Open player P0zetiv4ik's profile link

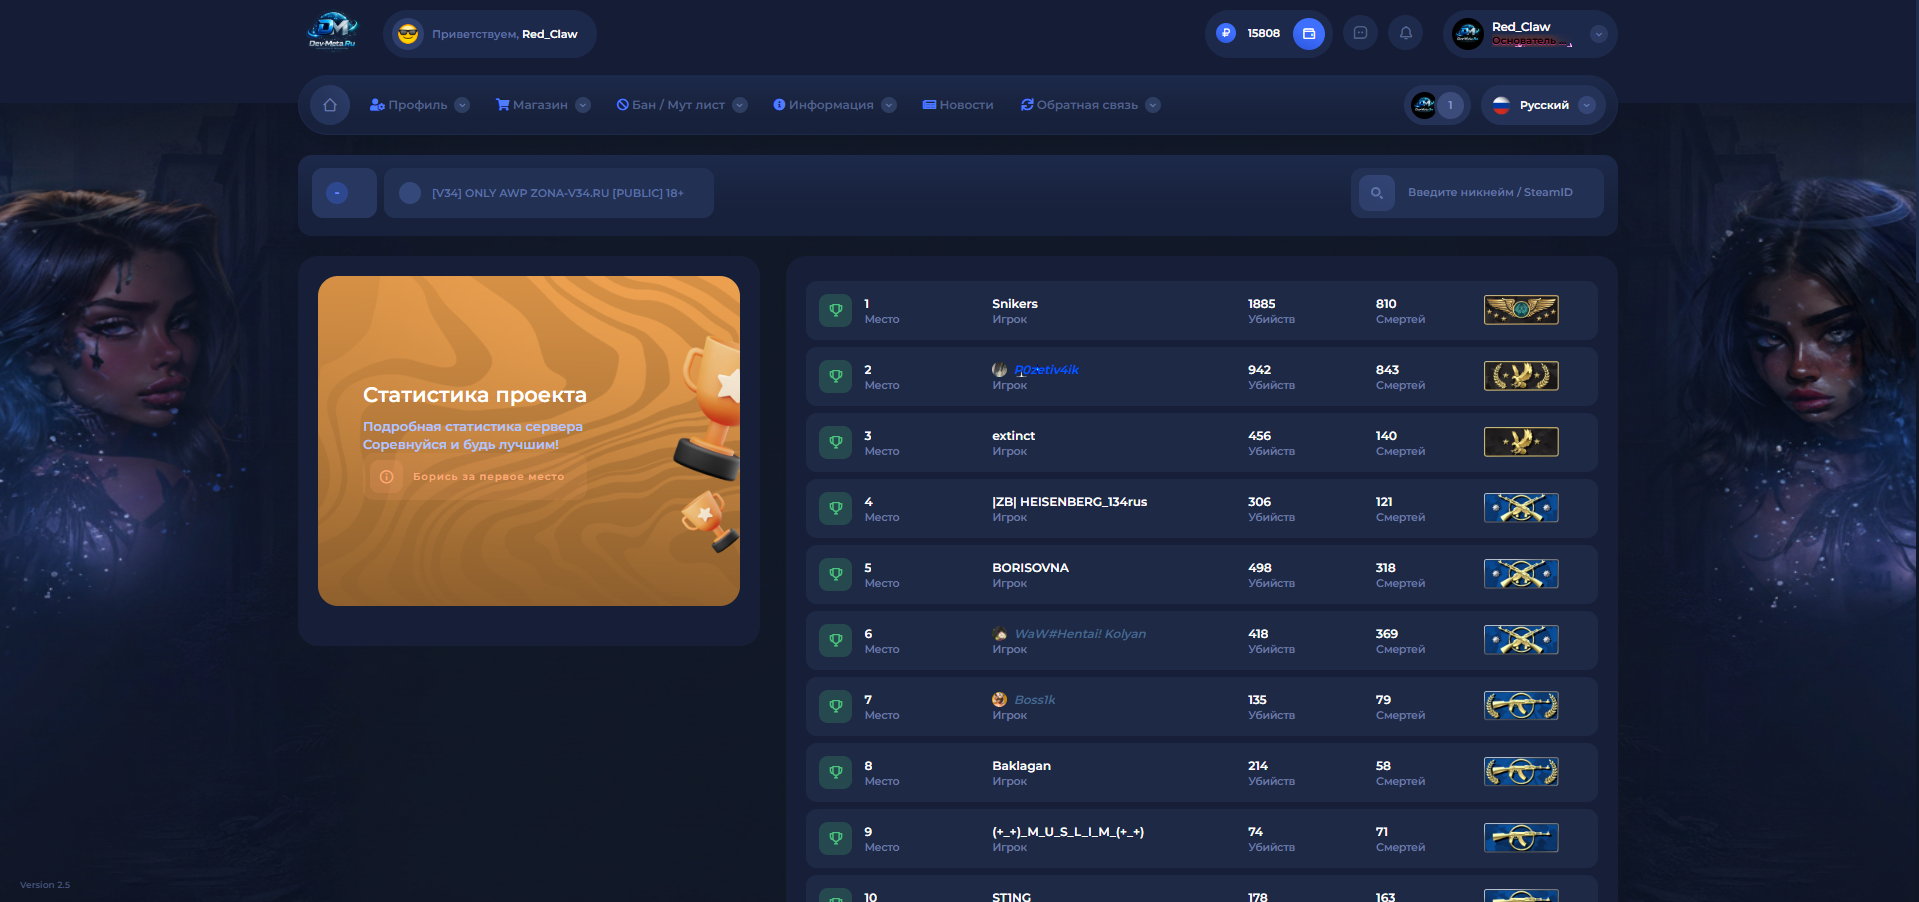coord(1045,370)
